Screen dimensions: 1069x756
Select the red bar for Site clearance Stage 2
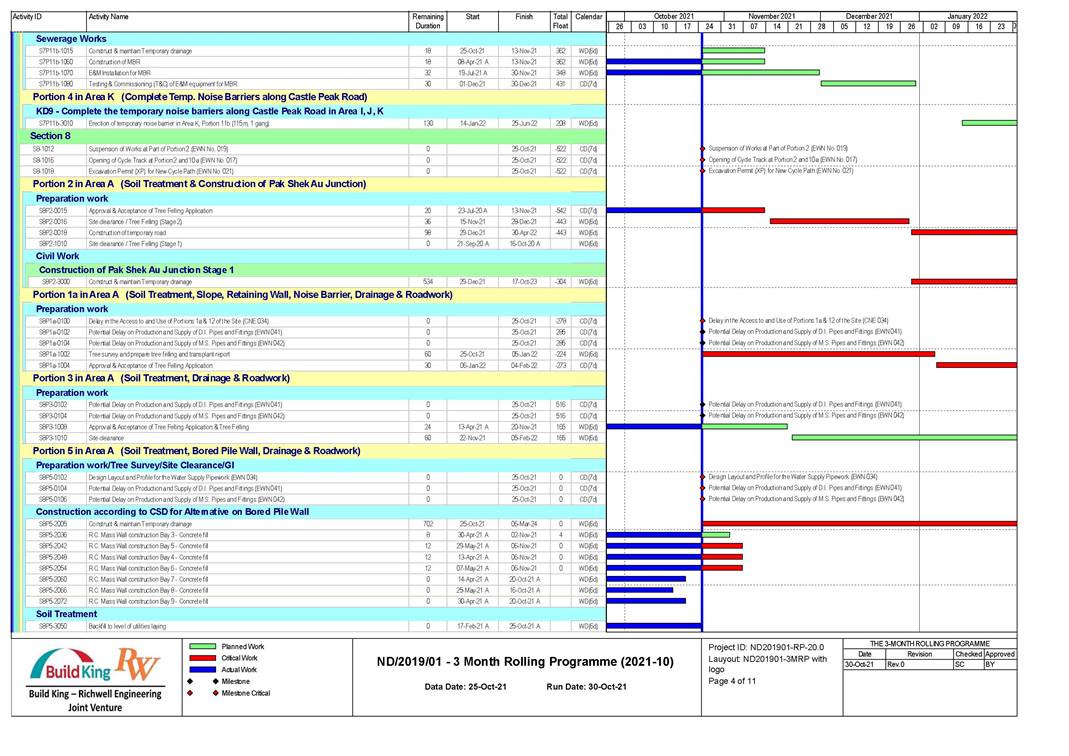(x=839, y=222)
